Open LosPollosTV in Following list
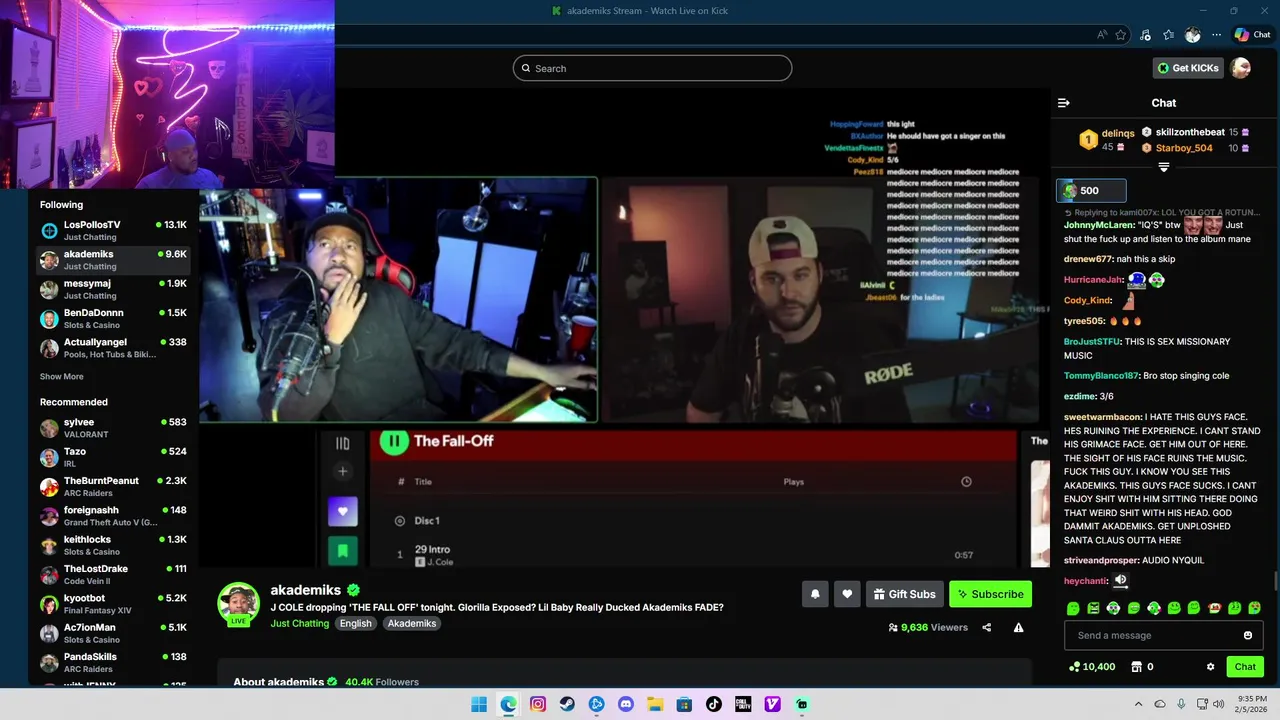Viewport: 1280px width, 720px height. tap(112, 230)
